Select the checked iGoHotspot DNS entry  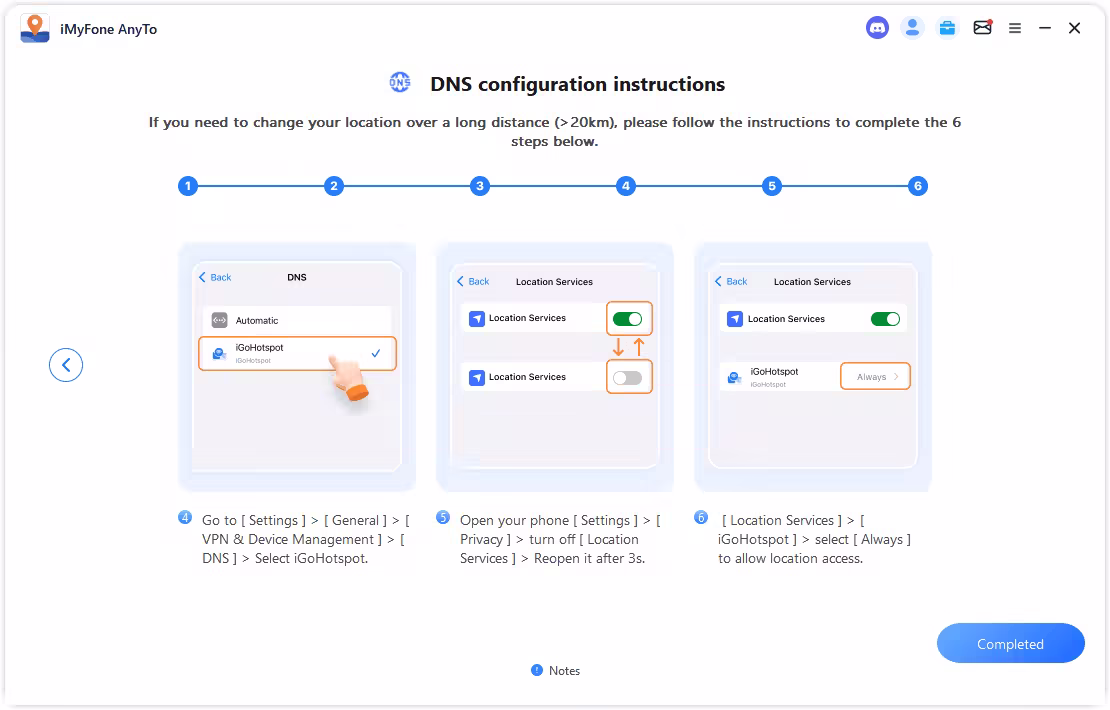[x=296, y=354]
